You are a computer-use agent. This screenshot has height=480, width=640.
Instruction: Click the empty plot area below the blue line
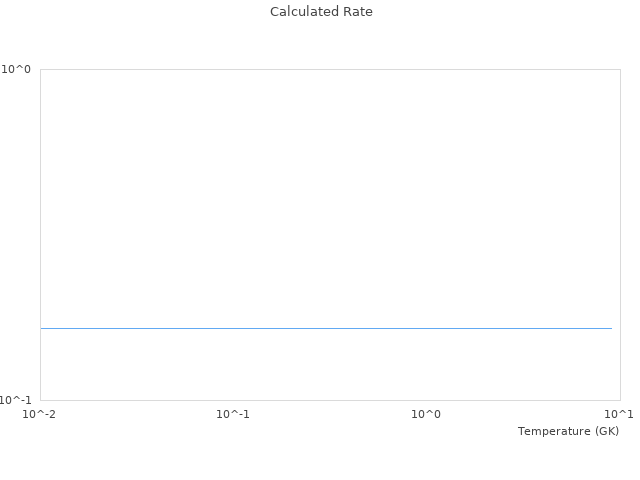[330, 365]
